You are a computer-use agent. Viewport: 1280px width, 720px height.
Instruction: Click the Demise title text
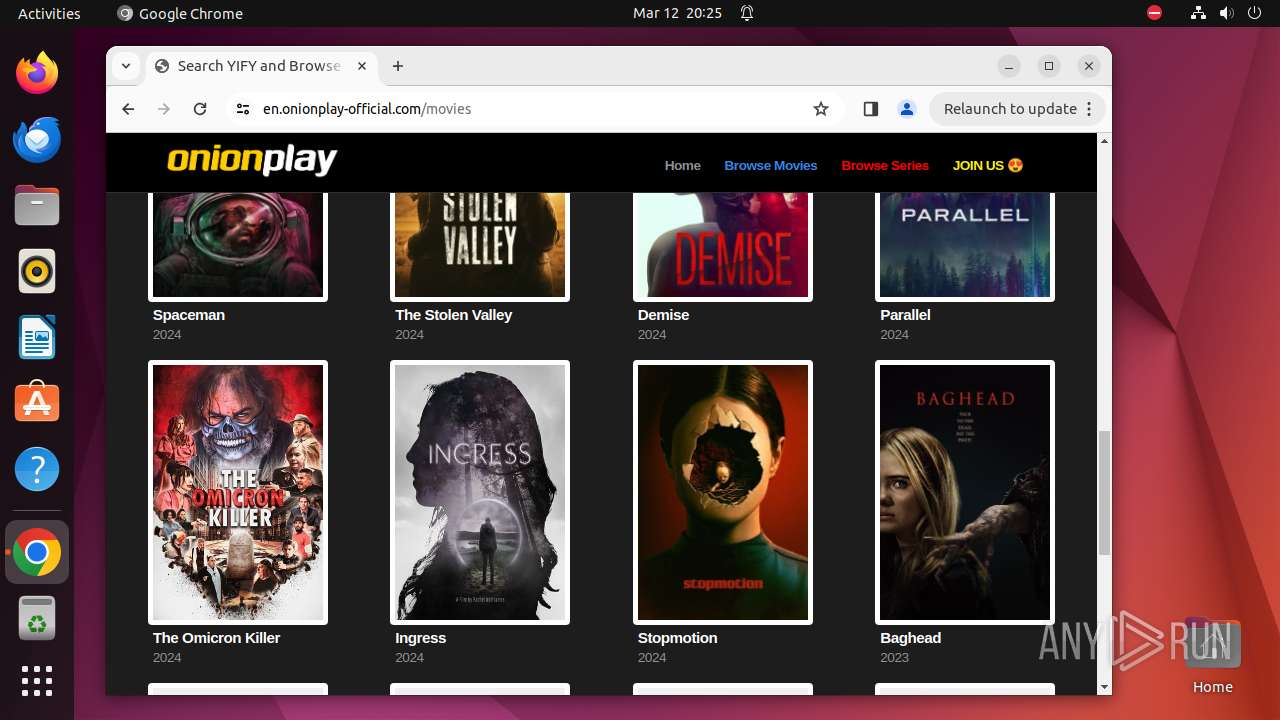point(663,314)
